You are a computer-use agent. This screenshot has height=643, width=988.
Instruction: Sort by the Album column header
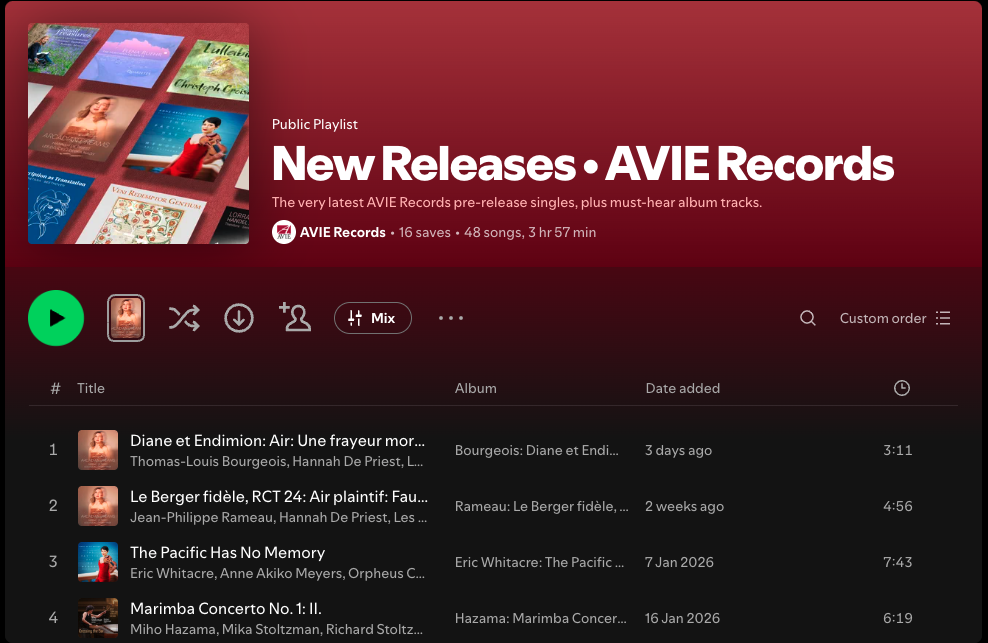pyautogui.click(x=476, y=388)
